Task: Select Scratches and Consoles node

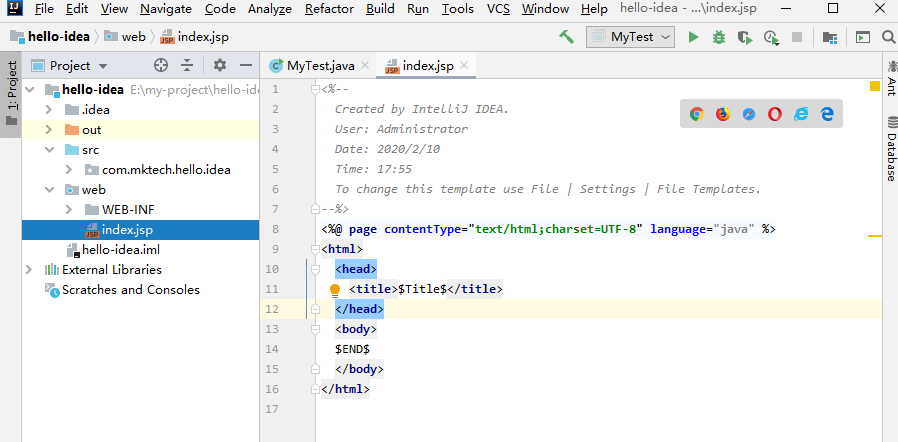Action: (131, 290)
